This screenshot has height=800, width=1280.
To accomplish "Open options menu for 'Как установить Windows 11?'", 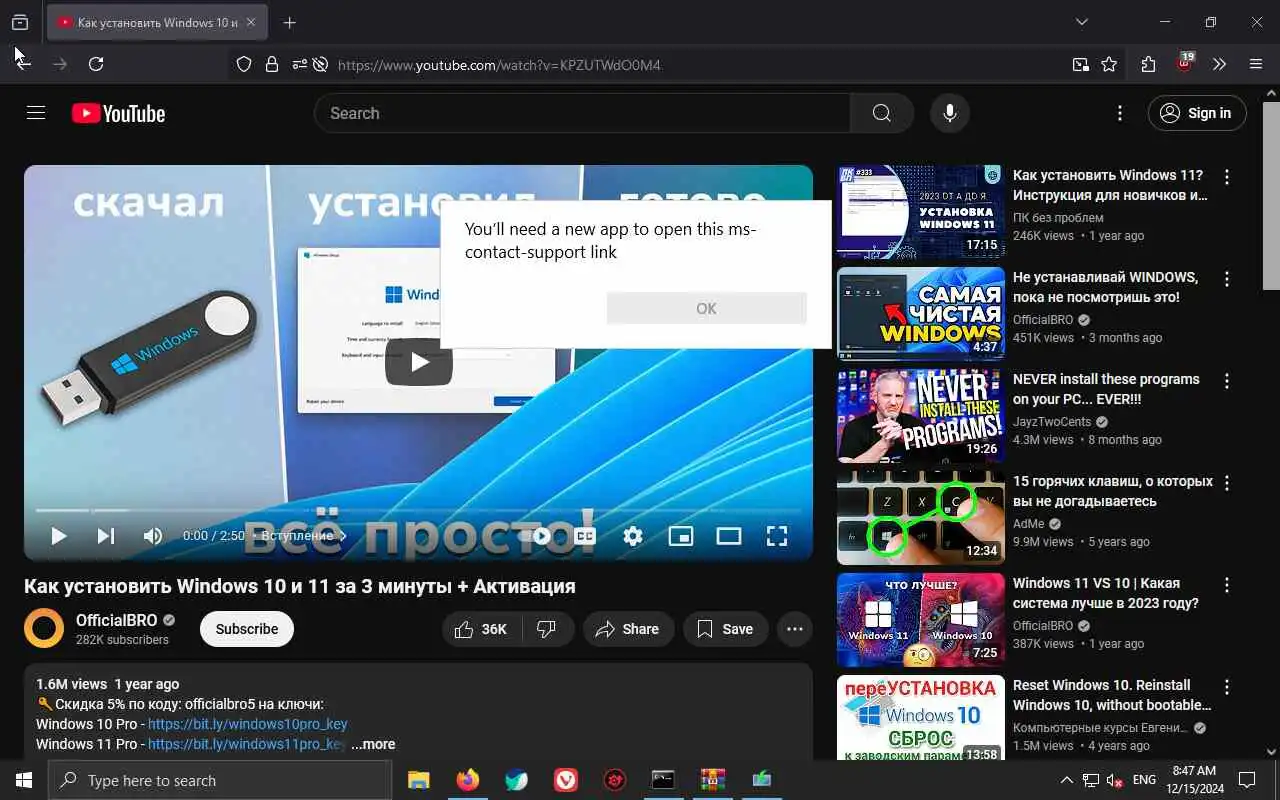I will point(1227,177).
